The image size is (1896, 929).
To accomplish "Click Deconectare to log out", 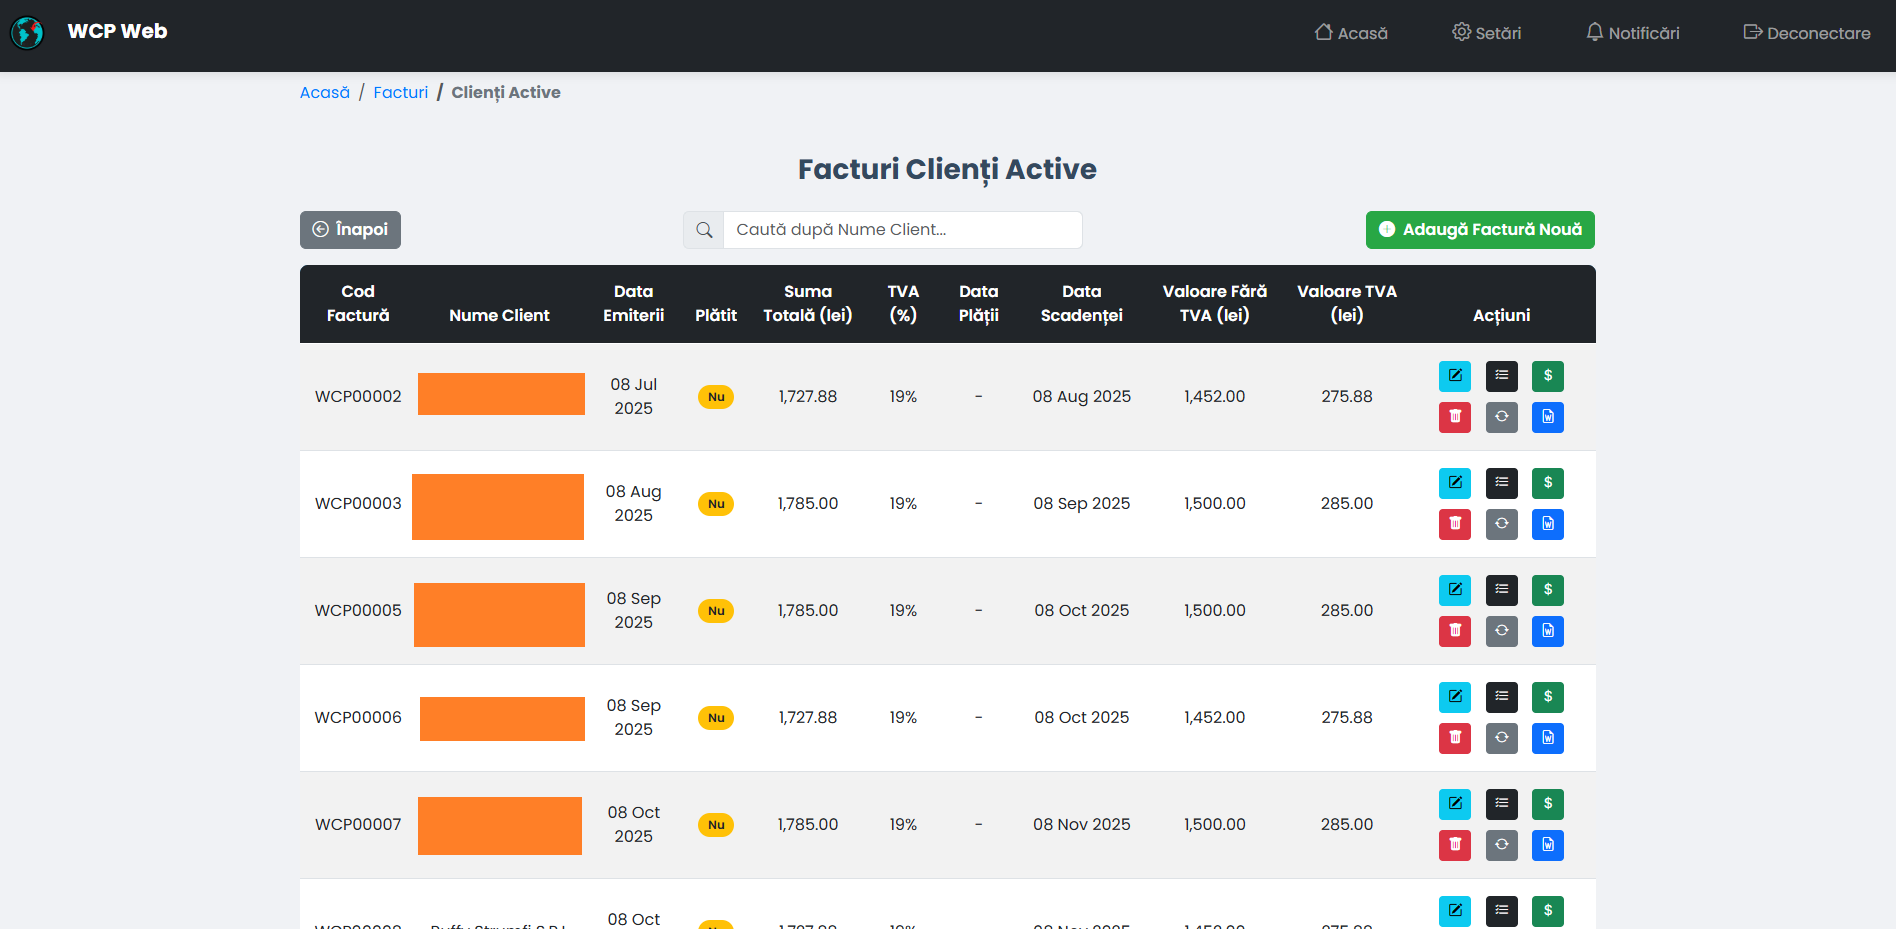I will [x=1806, y=33].
